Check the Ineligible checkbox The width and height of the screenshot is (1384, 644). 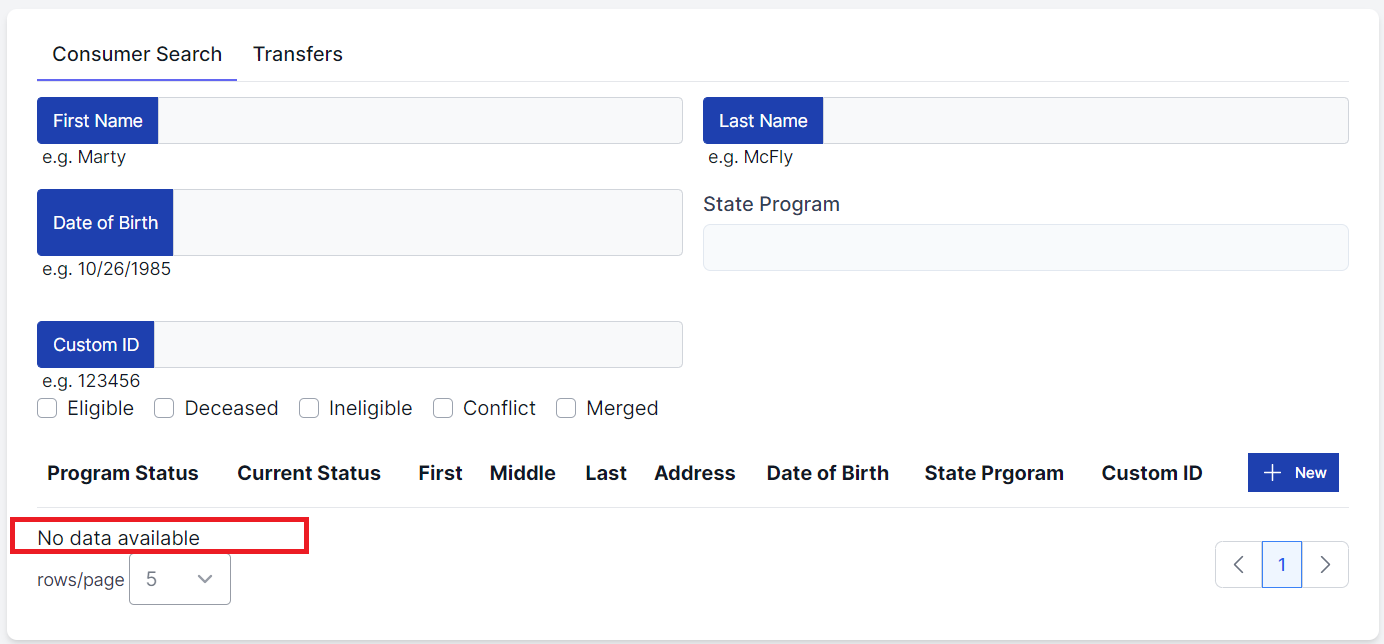309,408
